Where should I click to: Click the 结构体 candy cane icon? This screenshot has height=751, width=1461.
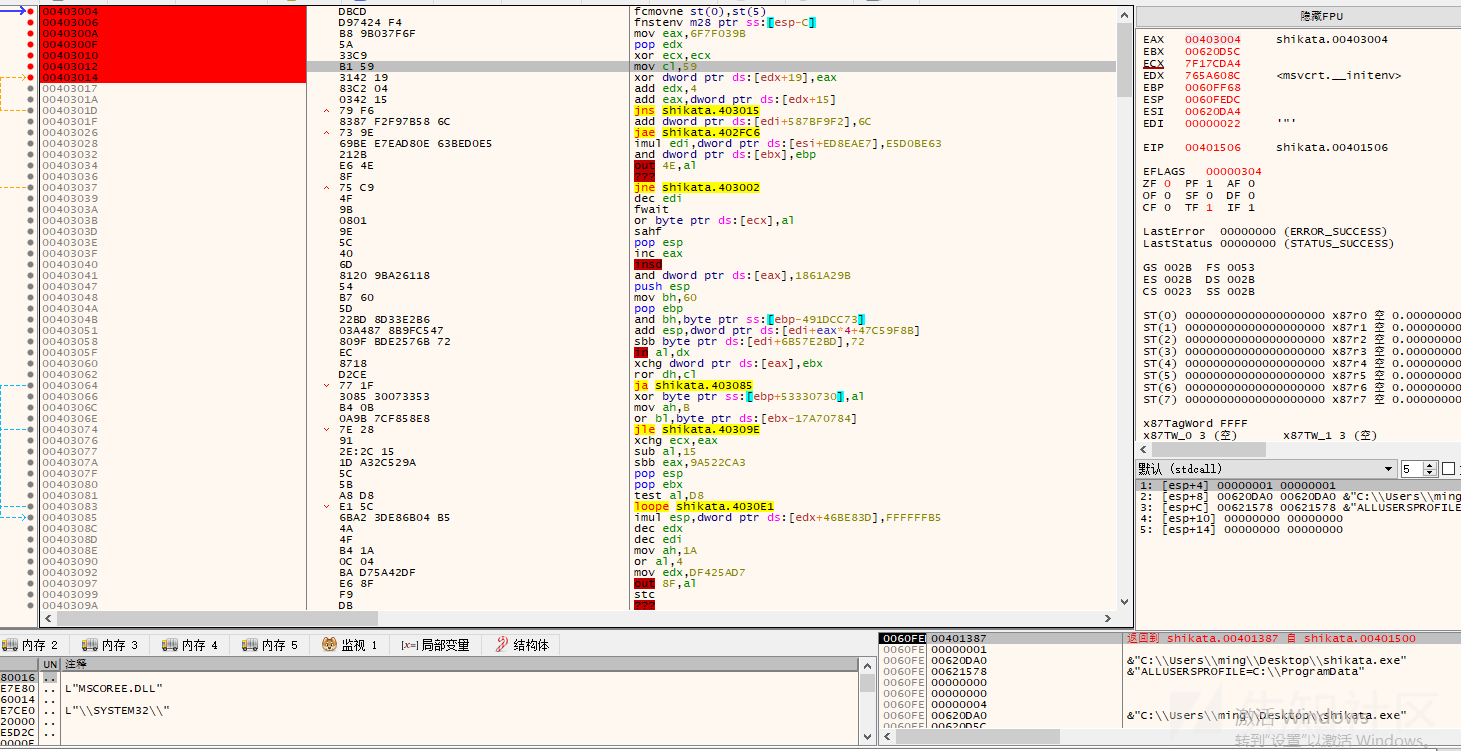503,645
